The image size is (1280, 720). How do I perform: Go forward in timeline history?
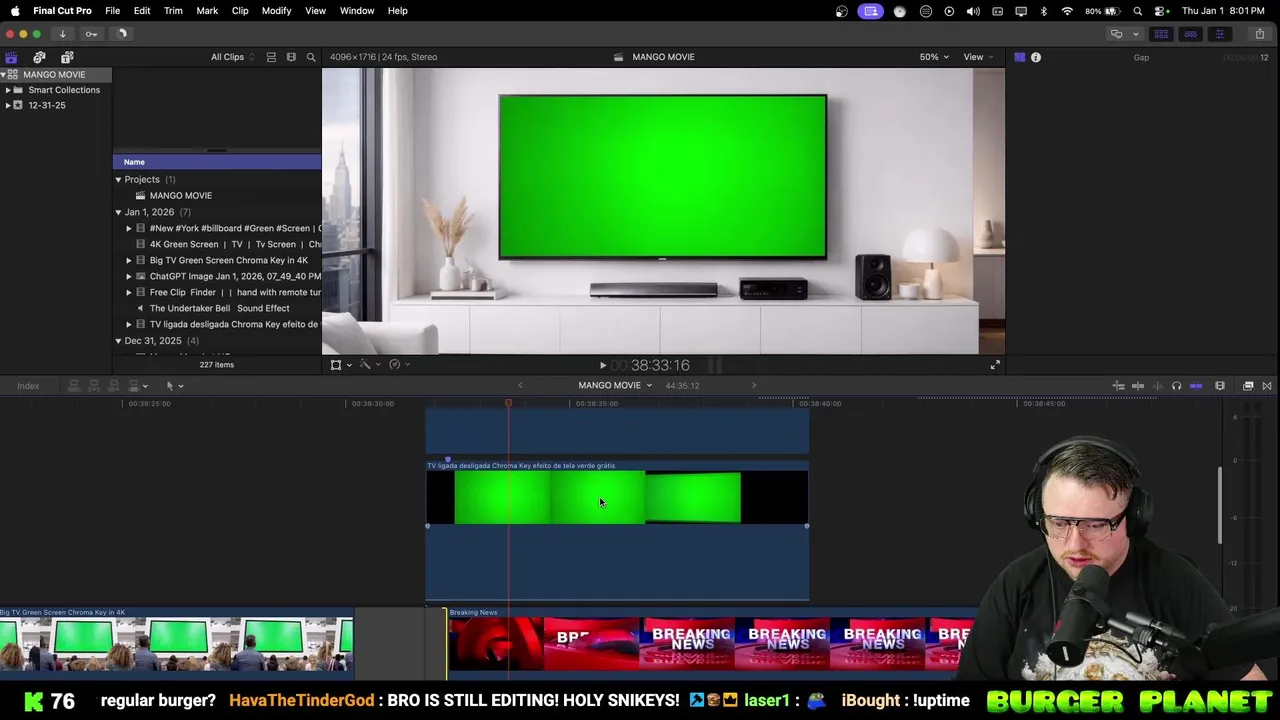coord(754,386)
